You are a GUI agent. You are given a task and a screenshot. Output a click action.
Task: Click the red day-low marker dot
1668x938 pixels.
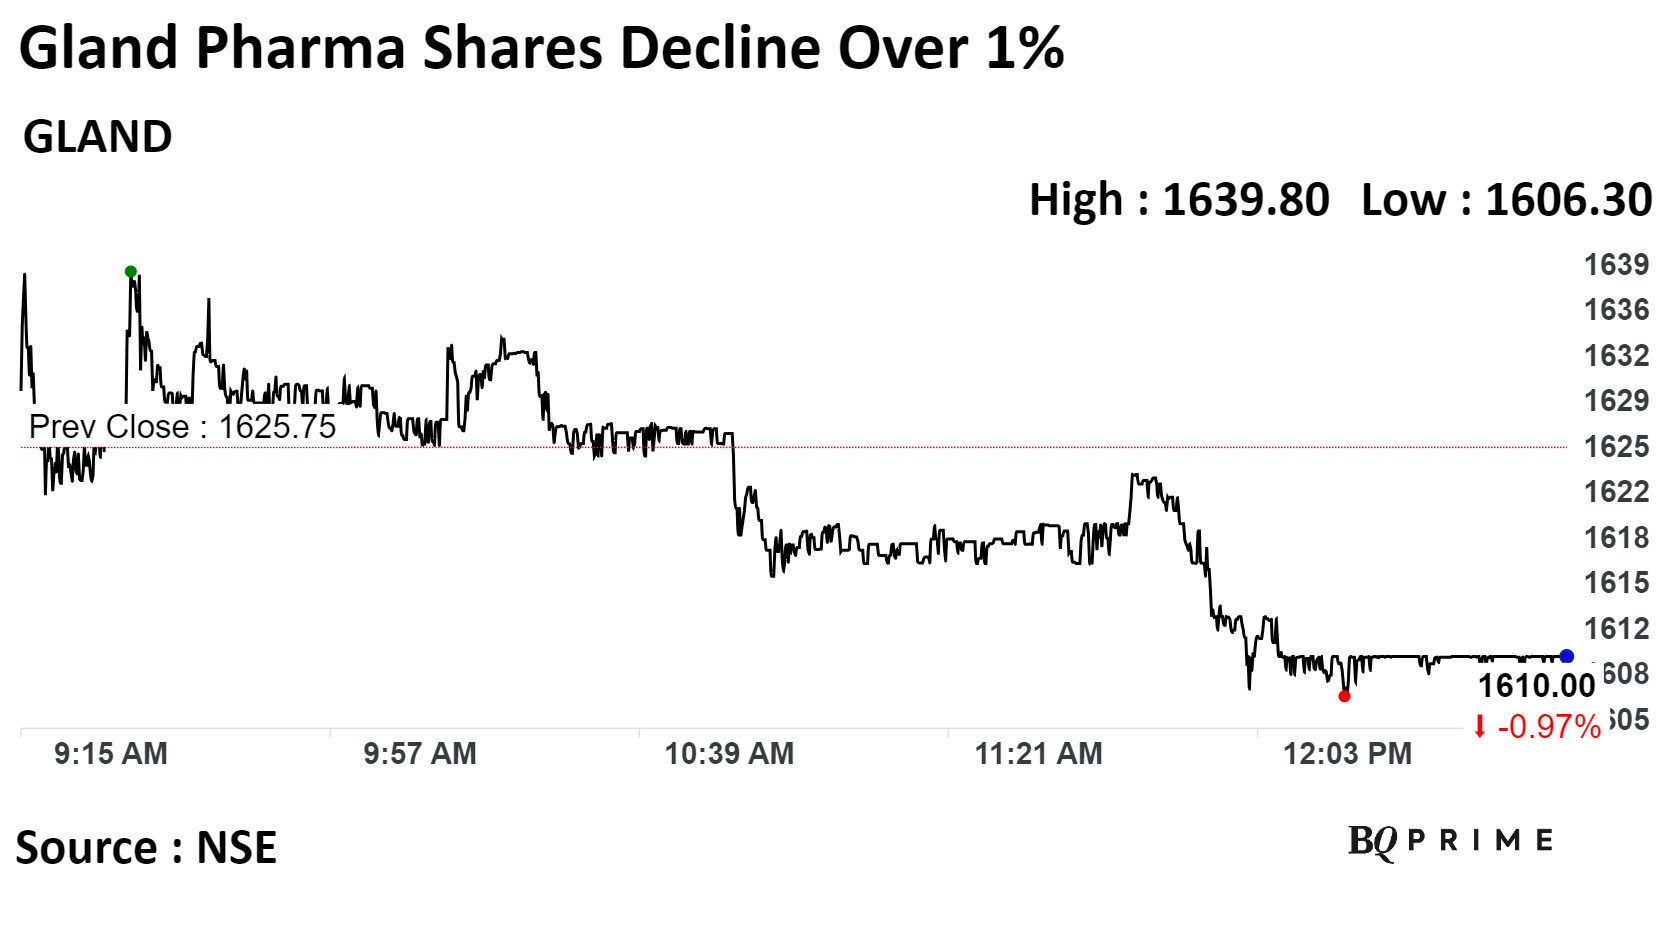(x=1344, y=696)
